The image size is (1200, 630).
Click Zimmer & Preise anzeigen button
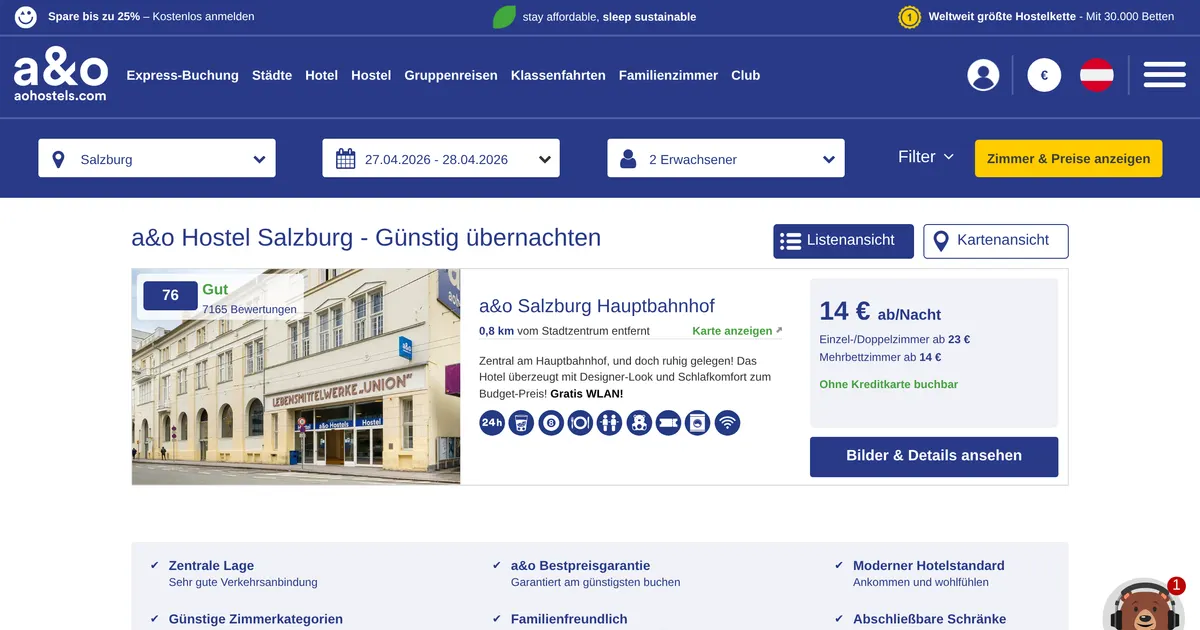pos(1069,158)
